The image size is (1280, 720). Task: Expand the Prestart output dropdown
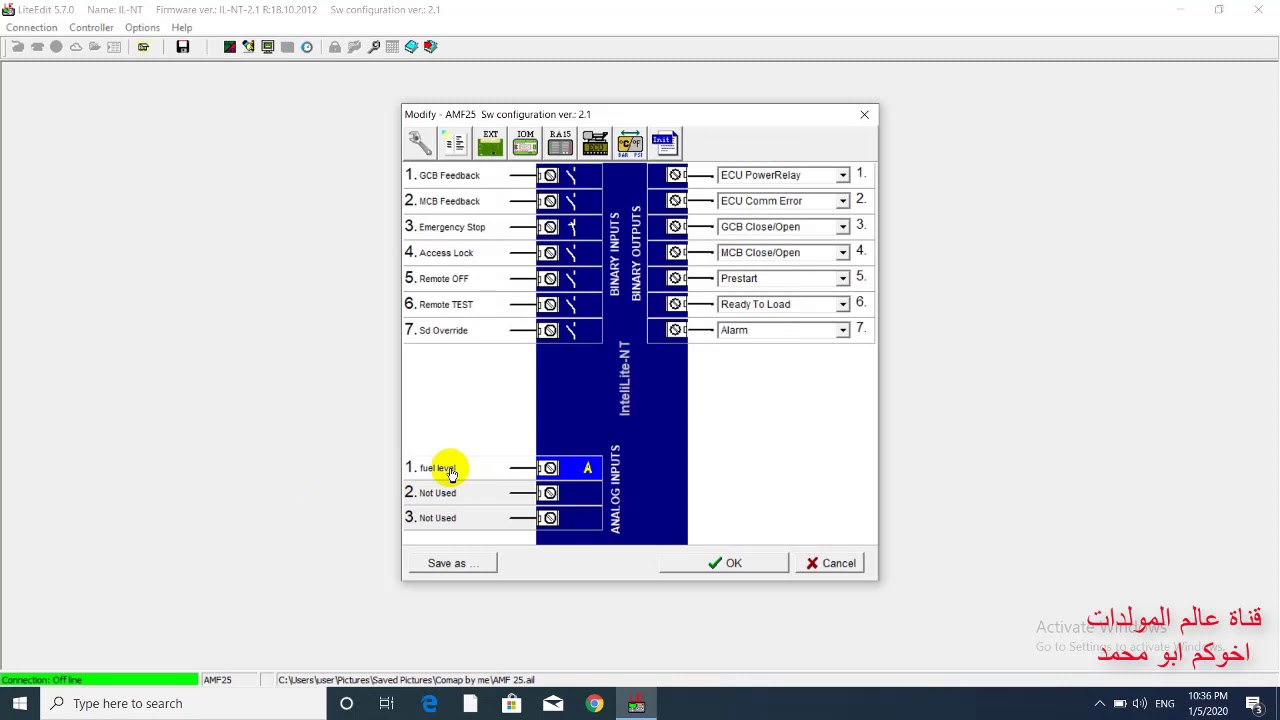click(843, 279)
